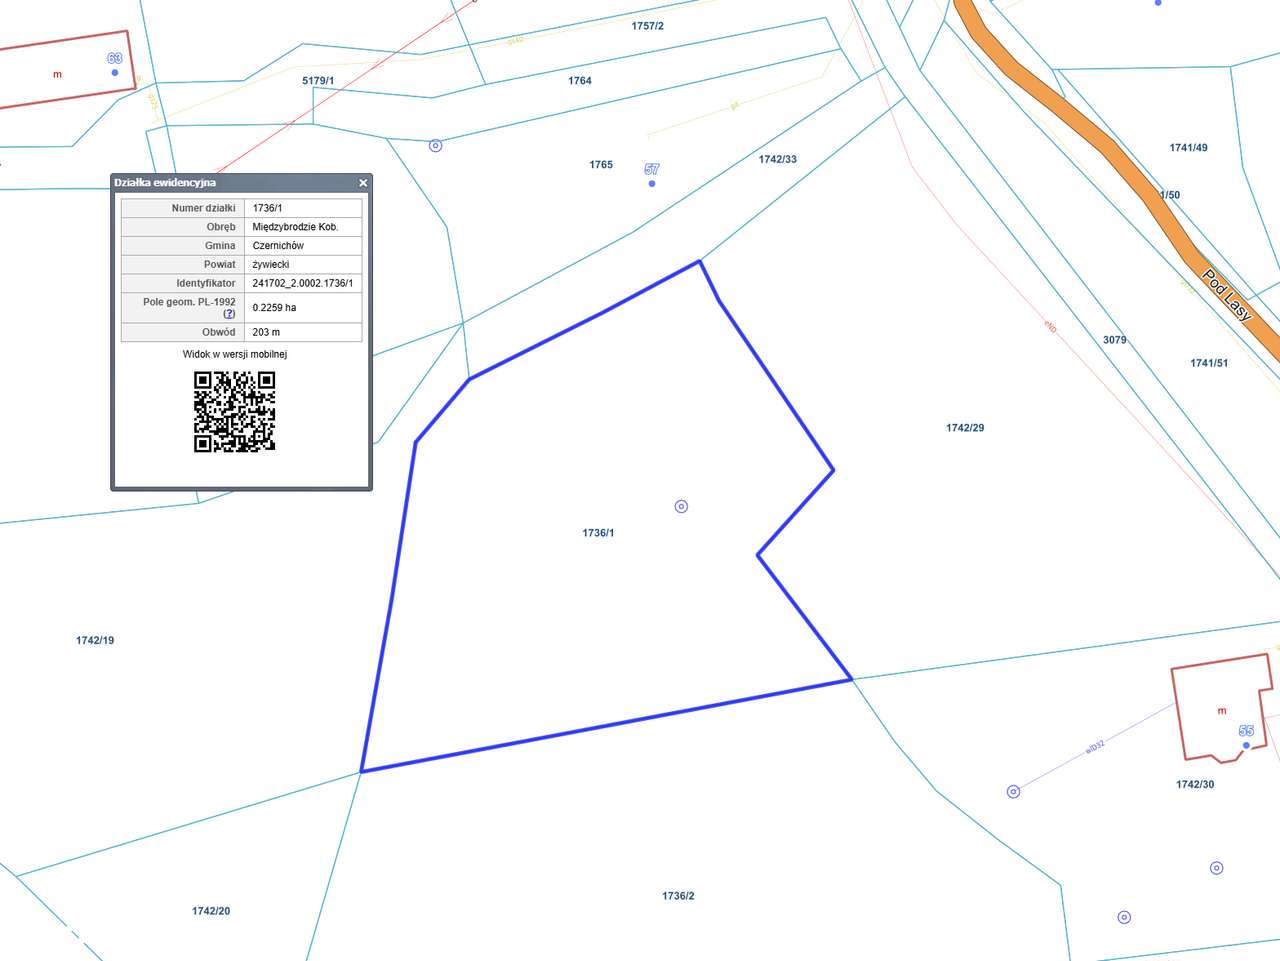
Task: Click the circle marker left of parcel 1765
Action: tap(435, 145)
